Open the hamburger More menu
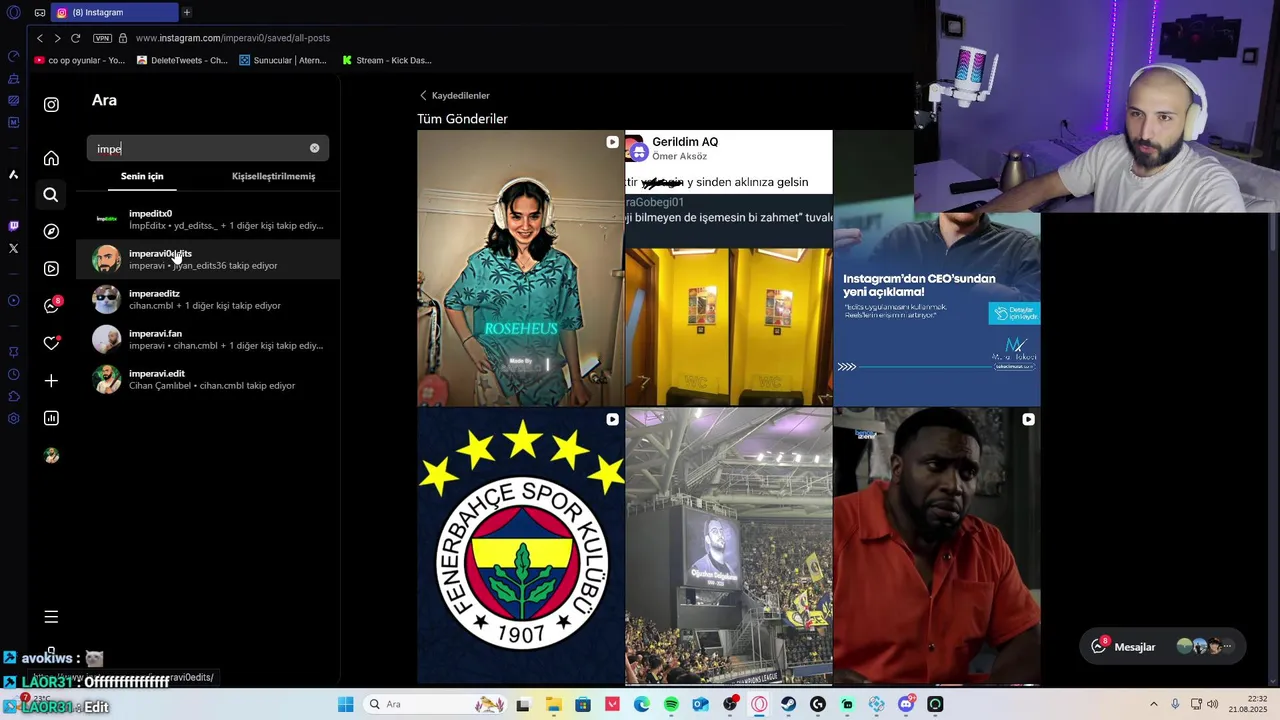 click(x=51, y=617)
